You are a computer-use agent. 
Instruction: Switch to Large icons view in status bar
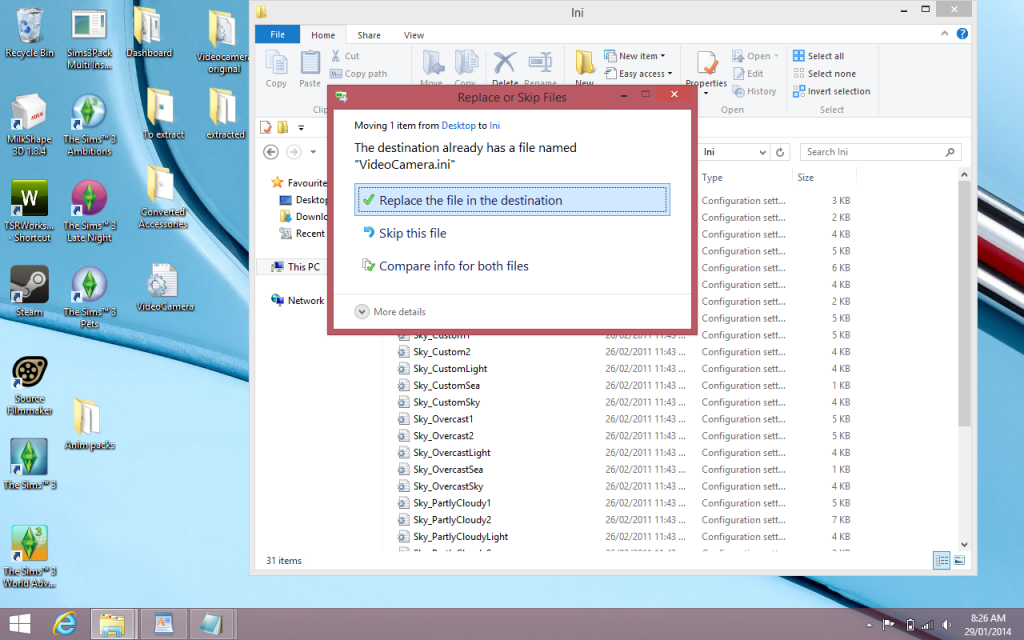(x=959, y=560)
